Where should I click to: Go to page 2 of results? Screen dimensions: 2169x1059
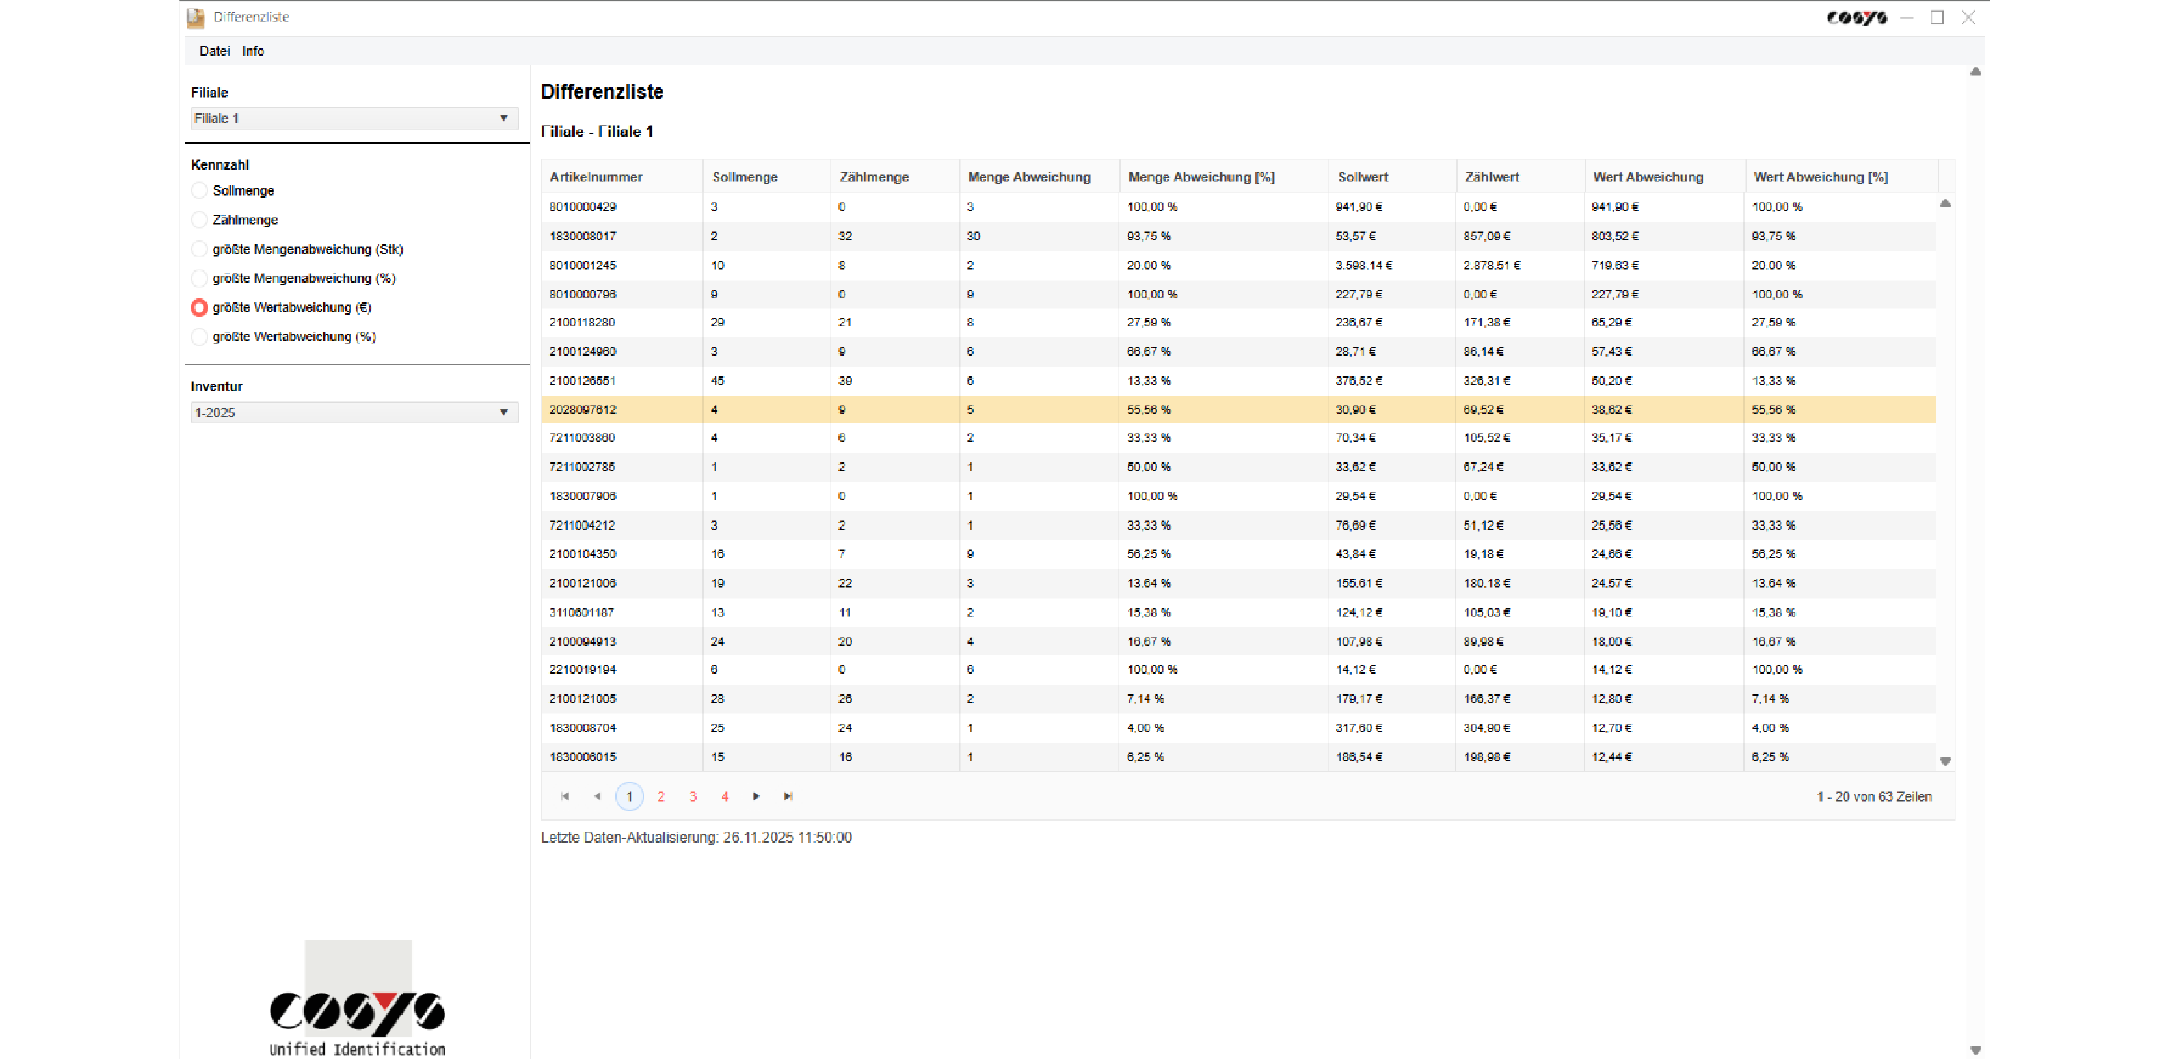pos(661,797)
